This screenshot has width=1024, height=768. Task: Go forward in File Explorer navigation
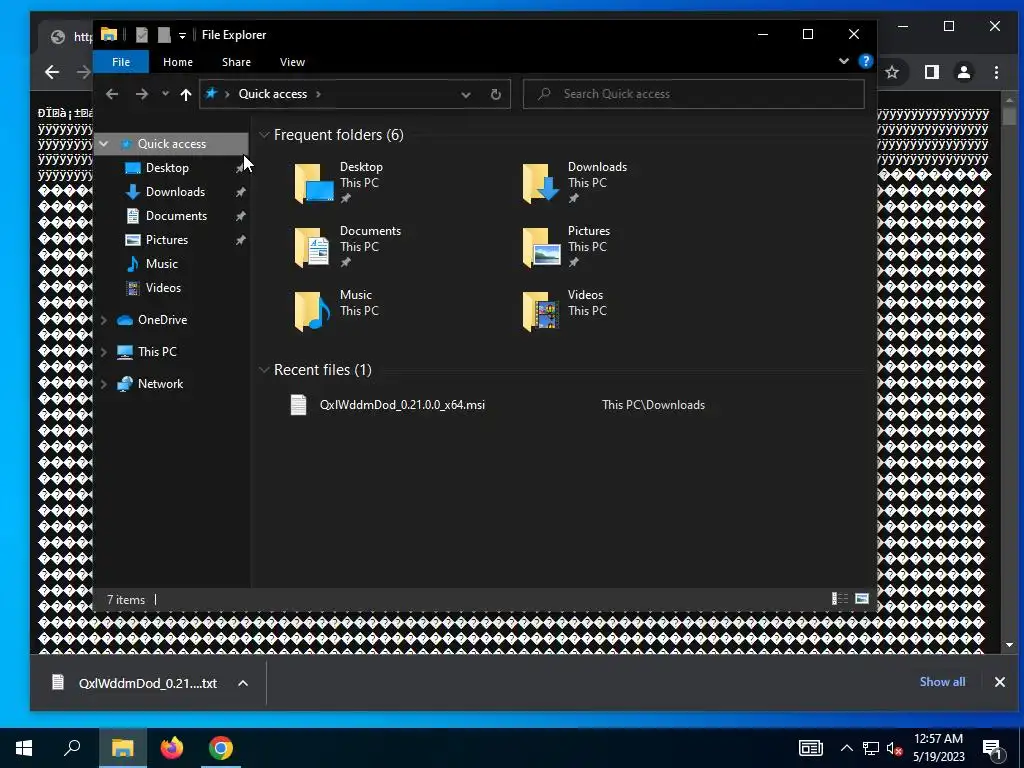[x=142, y=94]
